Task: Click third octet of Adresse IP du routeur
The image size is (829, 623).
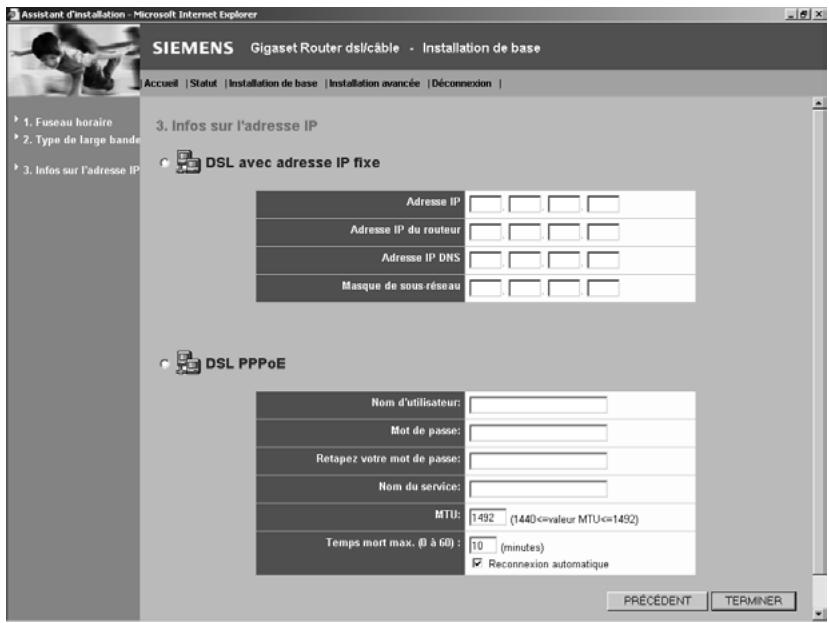Action: point(564,232)
